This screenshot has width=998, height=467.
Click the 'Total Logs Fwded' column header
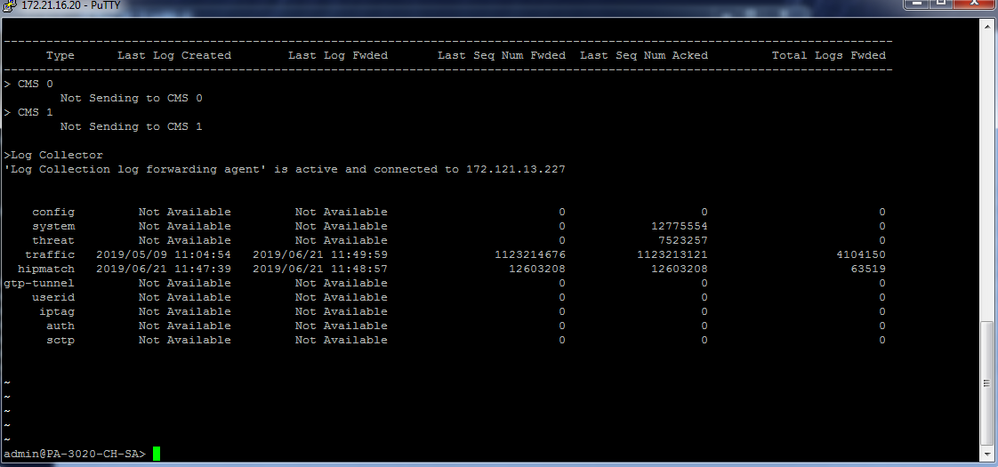[x=829, y=55]
